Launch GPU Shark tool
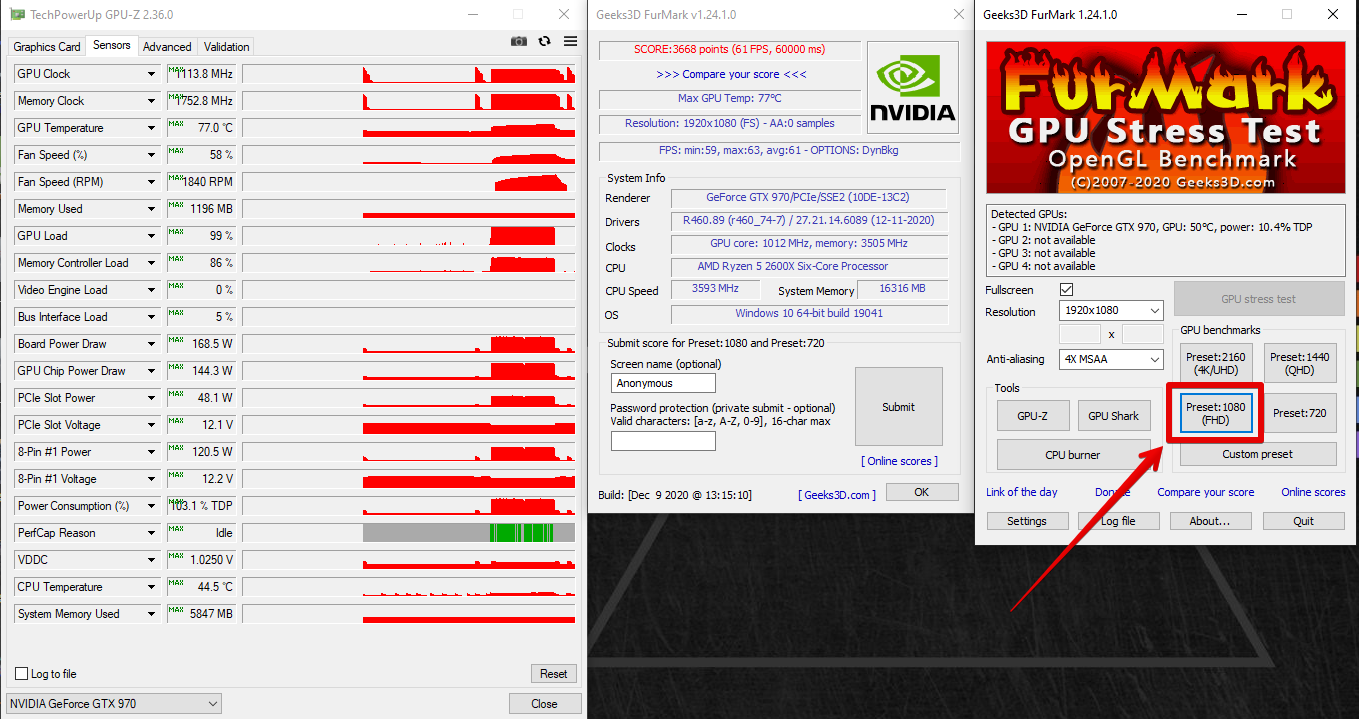Image resolution: width=1359 pixels, height=719 pixels. (x=1113, y=416)
